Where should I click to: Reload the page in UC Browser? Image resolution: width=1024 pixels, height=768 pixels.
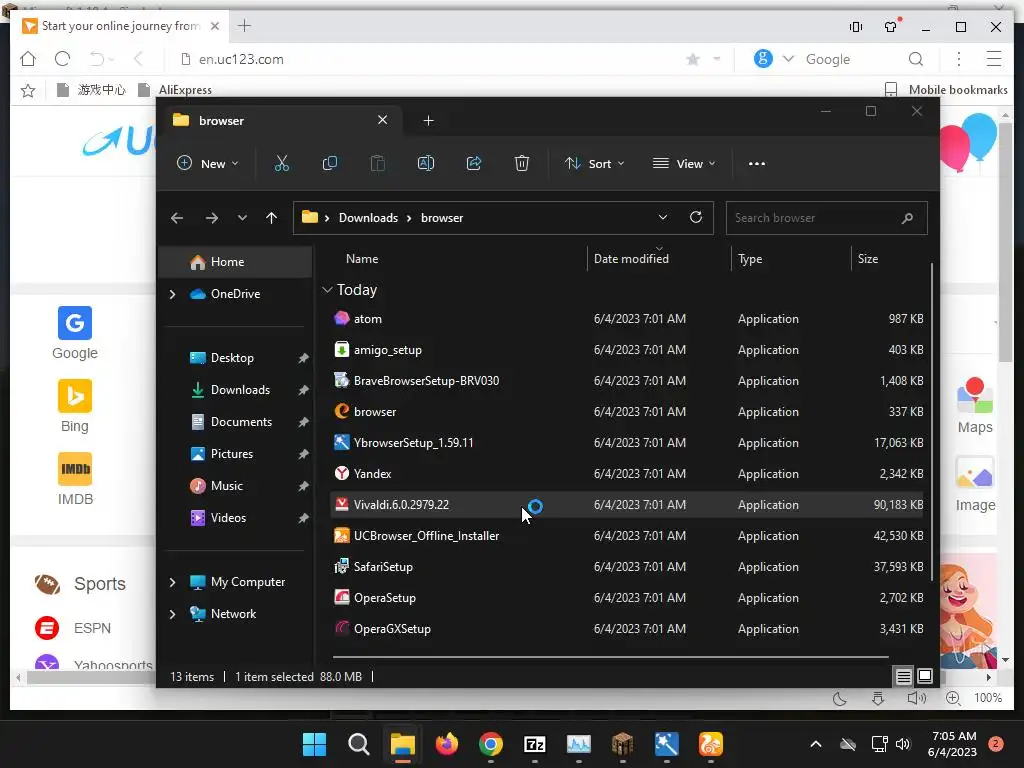(62, 59)
